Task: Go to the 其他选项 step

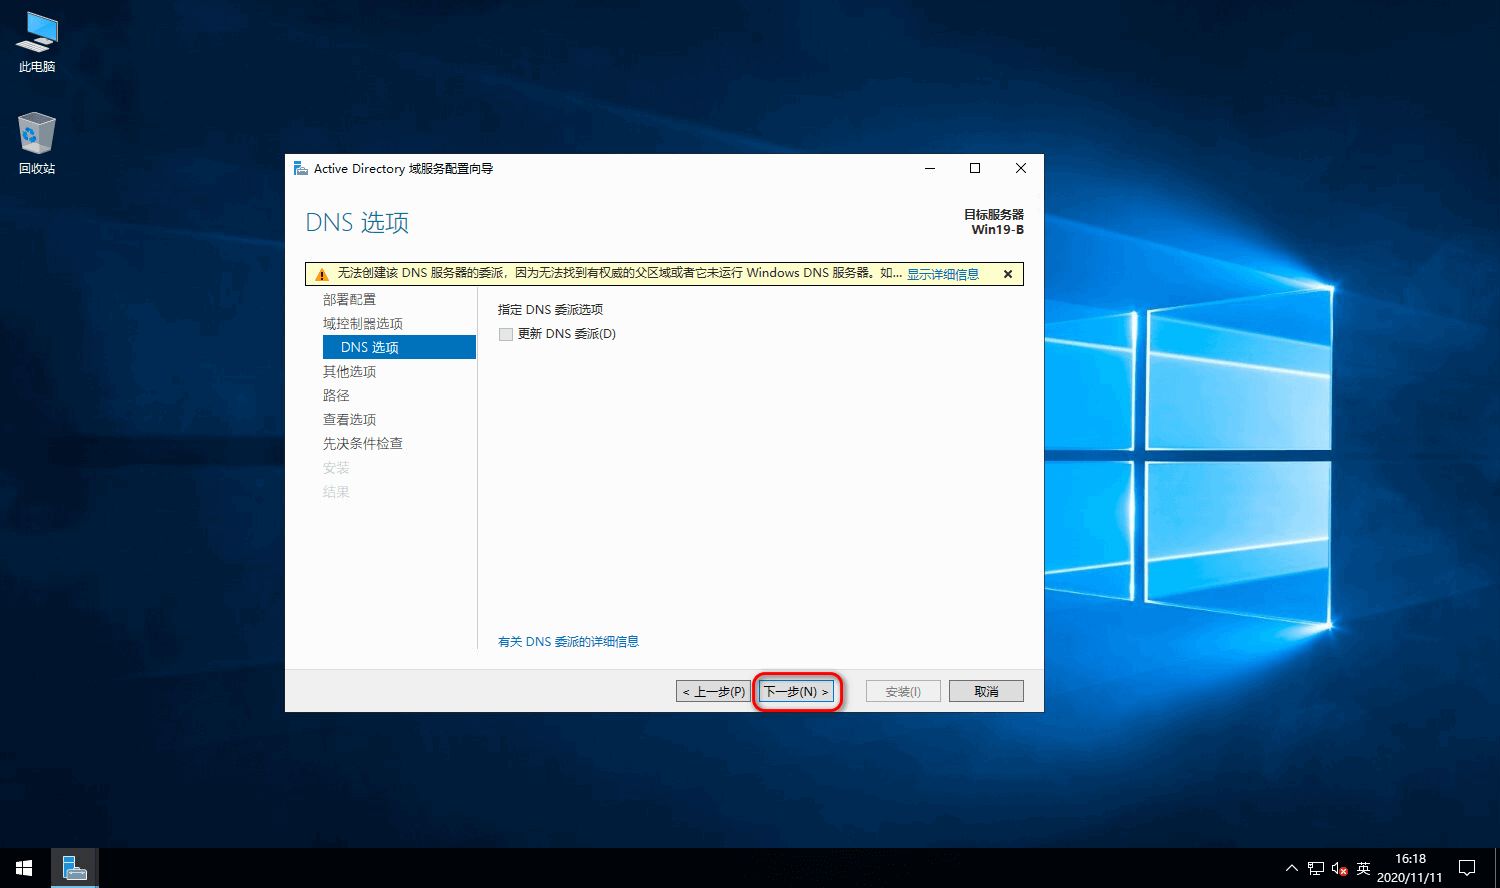Action: tap(349, 372)
